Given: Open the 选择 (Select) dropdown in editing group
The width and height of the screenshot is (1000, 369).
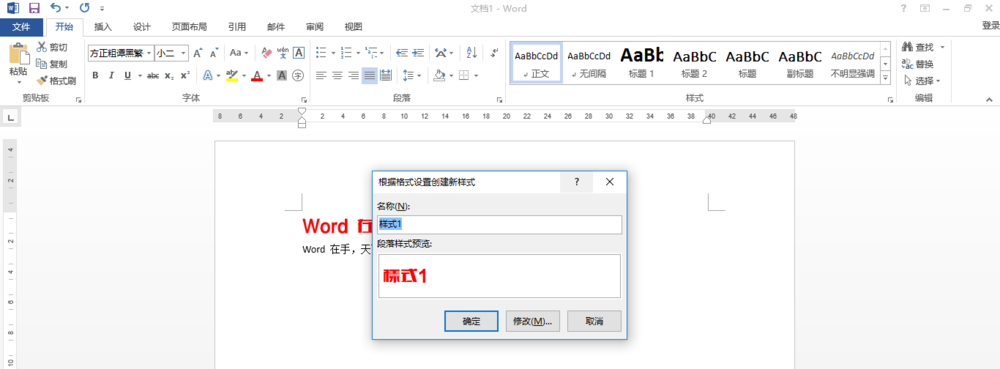Looking at the screenshot, I should coord(922,81).
